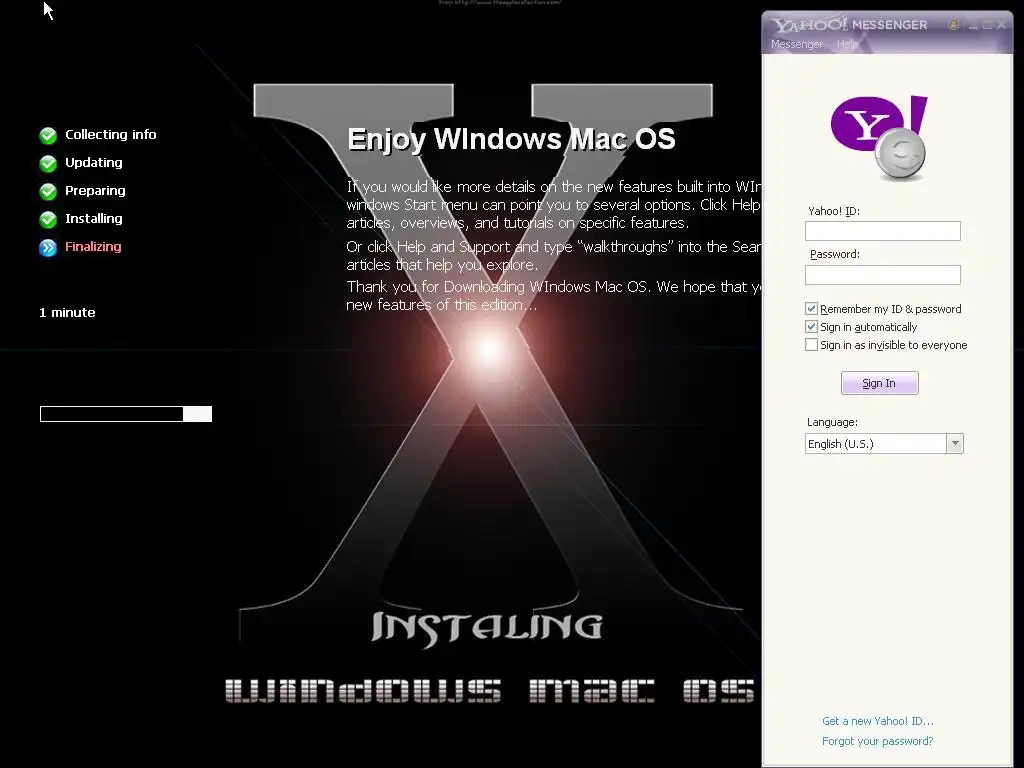Screen dimensions: 1024x768
Task: Click the "Preparing" step label
Action: [x=95, y=191]
